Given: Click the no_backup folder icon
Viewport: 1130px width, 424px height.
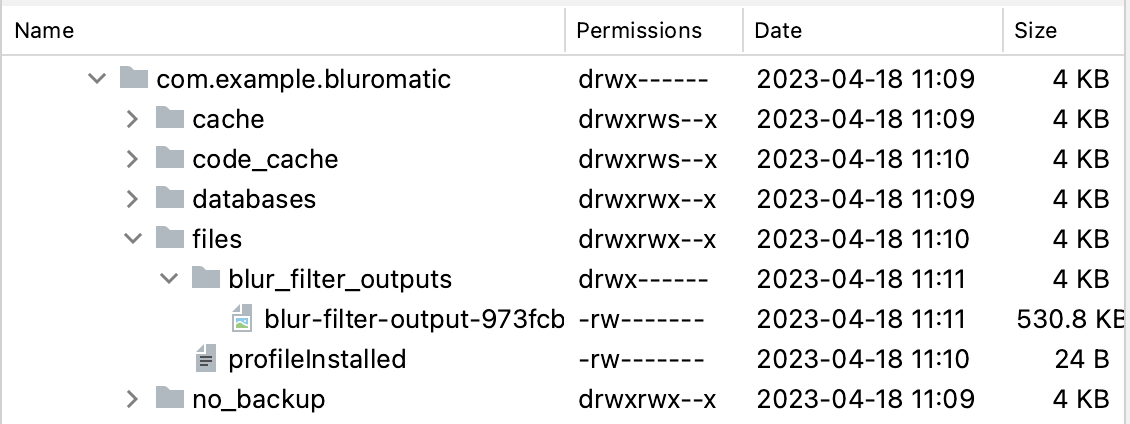Looking at the screenshot, I should click(170, 399).
